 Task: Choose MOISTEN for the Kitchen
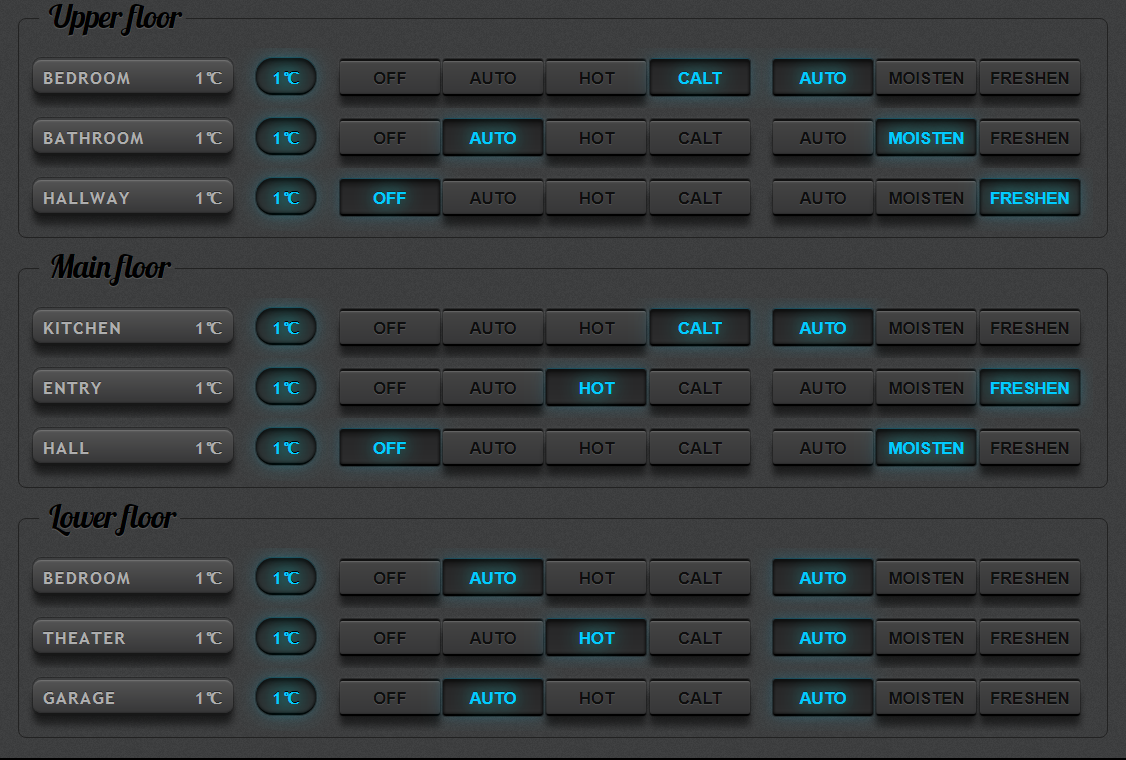pos(926,328)
